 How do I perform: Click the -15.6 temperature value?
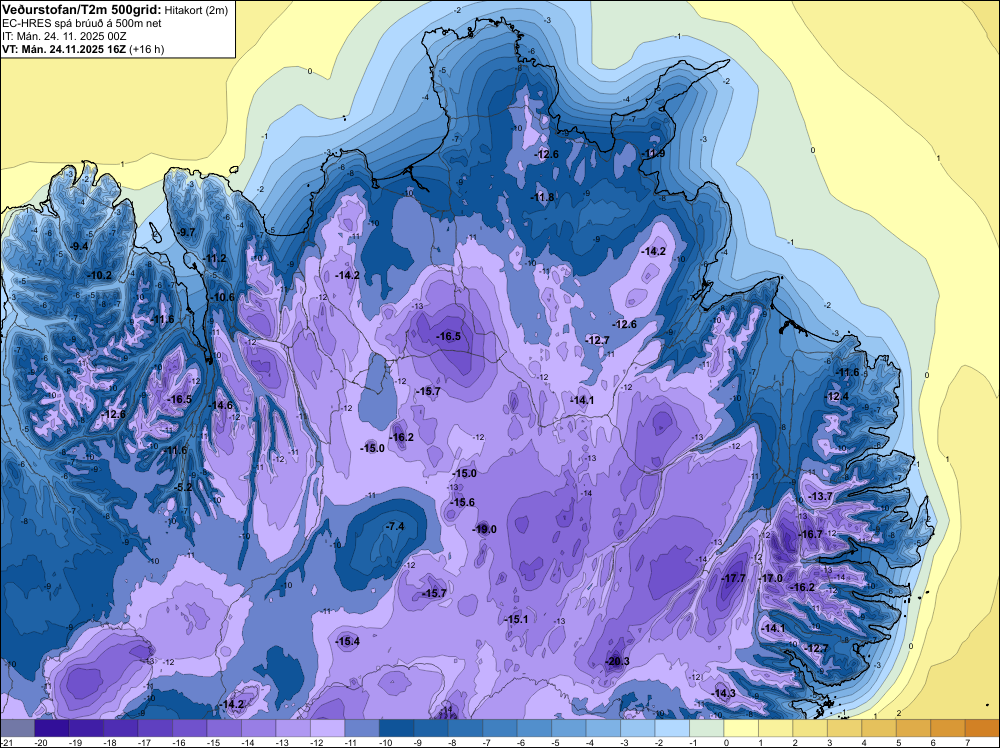click(x=462, y=502)
